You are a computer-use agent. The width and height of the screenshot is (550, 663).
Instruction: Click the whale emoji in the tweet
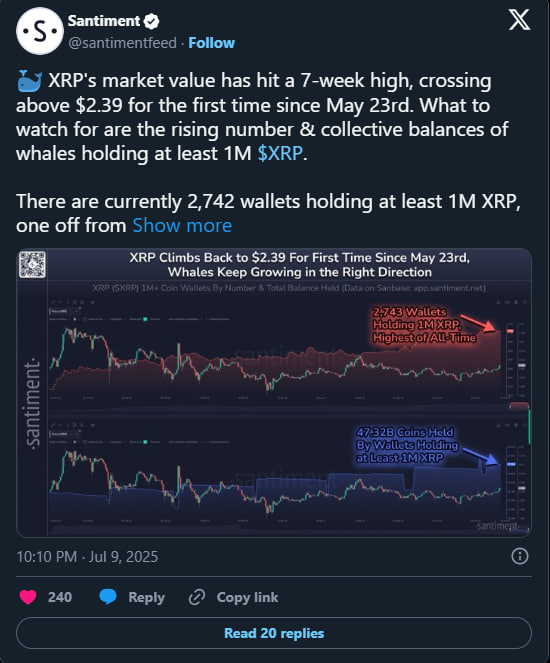(30, 81)
